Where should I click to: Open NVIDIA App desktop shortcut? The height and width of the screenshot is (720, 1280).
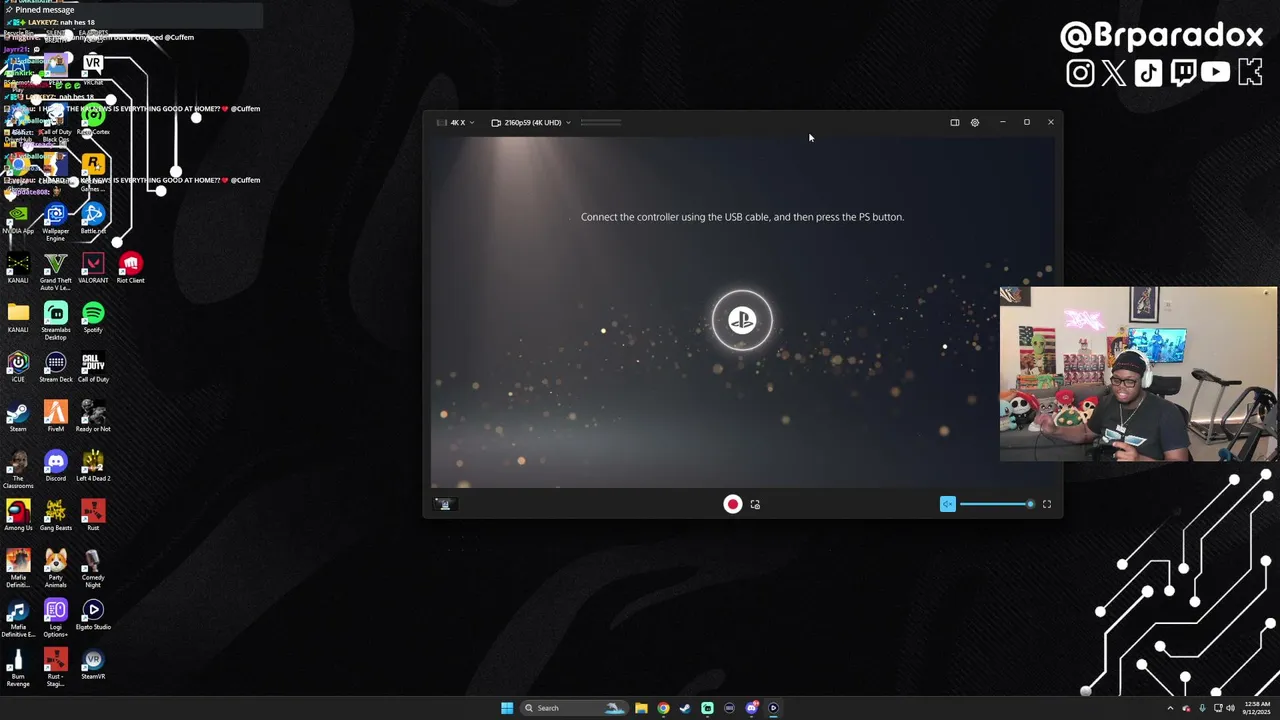18,219
